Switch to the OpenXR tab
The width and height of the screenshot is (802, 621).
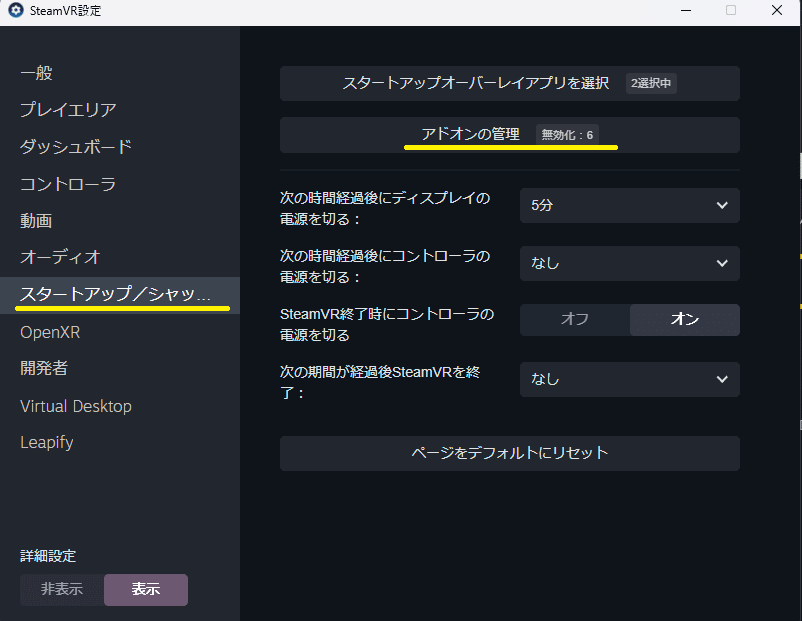50,332
